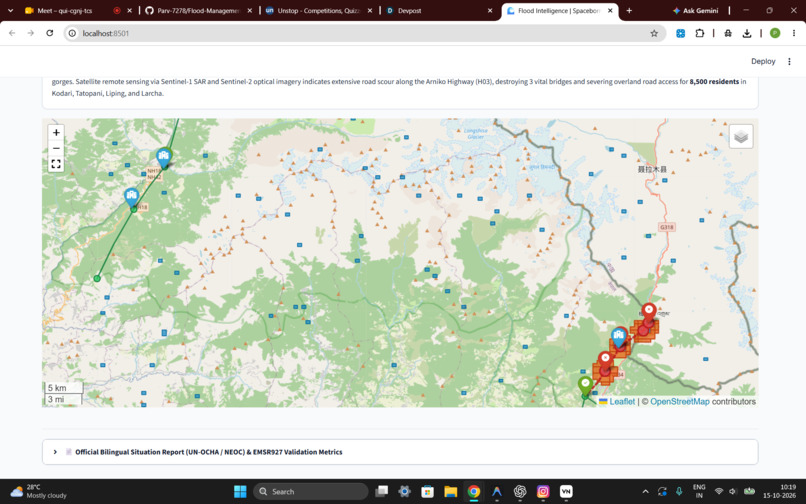The width and height of the screenshot is (806, 504).
Task: Open Task View from the taskbar
Action: click(381, 492)
